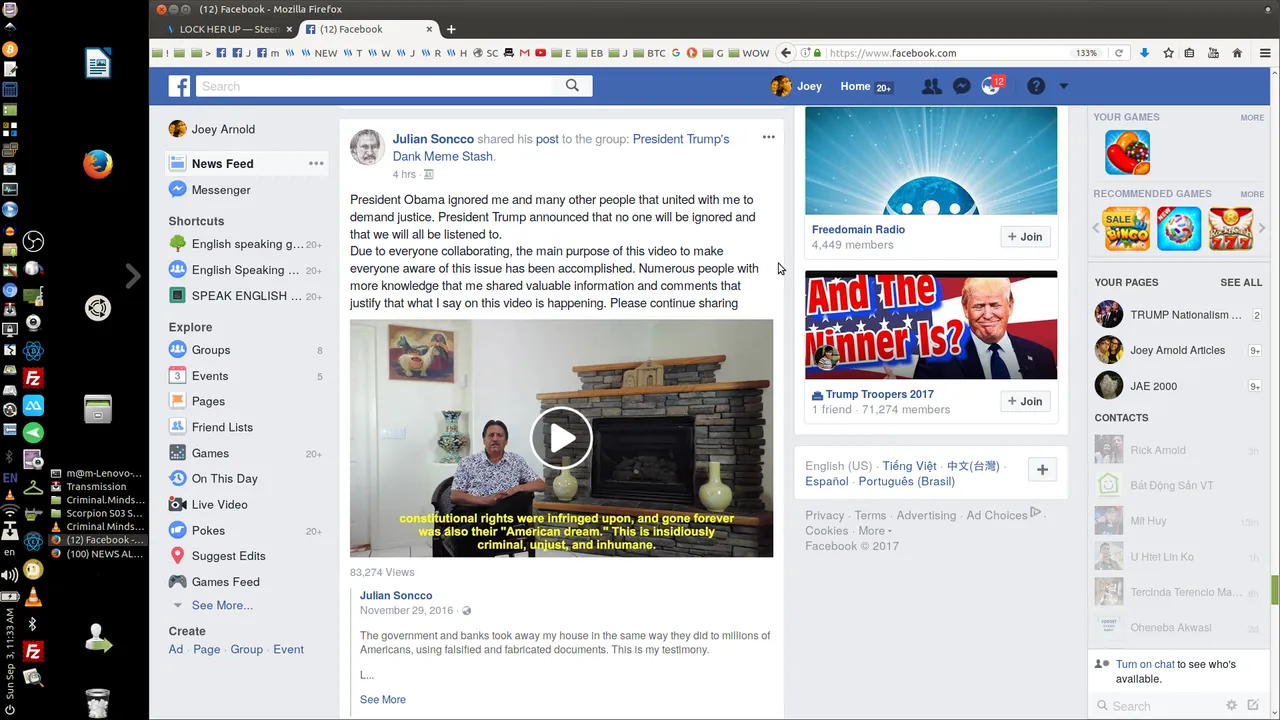Open Friend Lists in sidebar

click(x=222, y=427)
